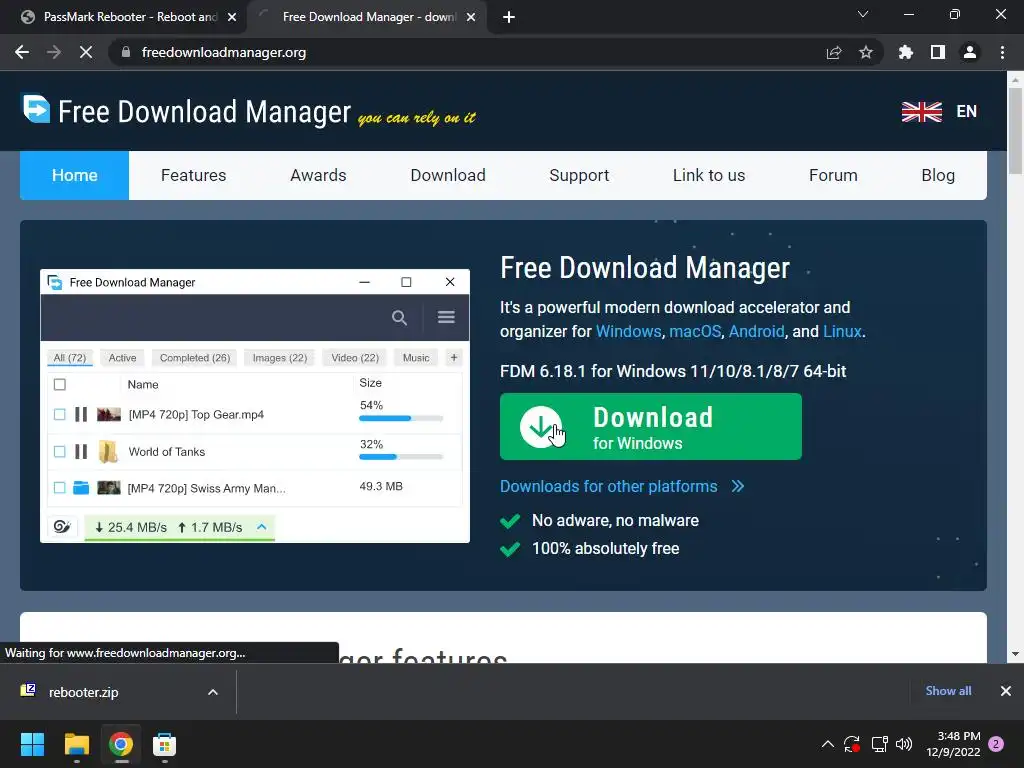Follow the Downloads for other platforms link
This screenshot has height=768, width=1024.
click(x=609, y=487)
